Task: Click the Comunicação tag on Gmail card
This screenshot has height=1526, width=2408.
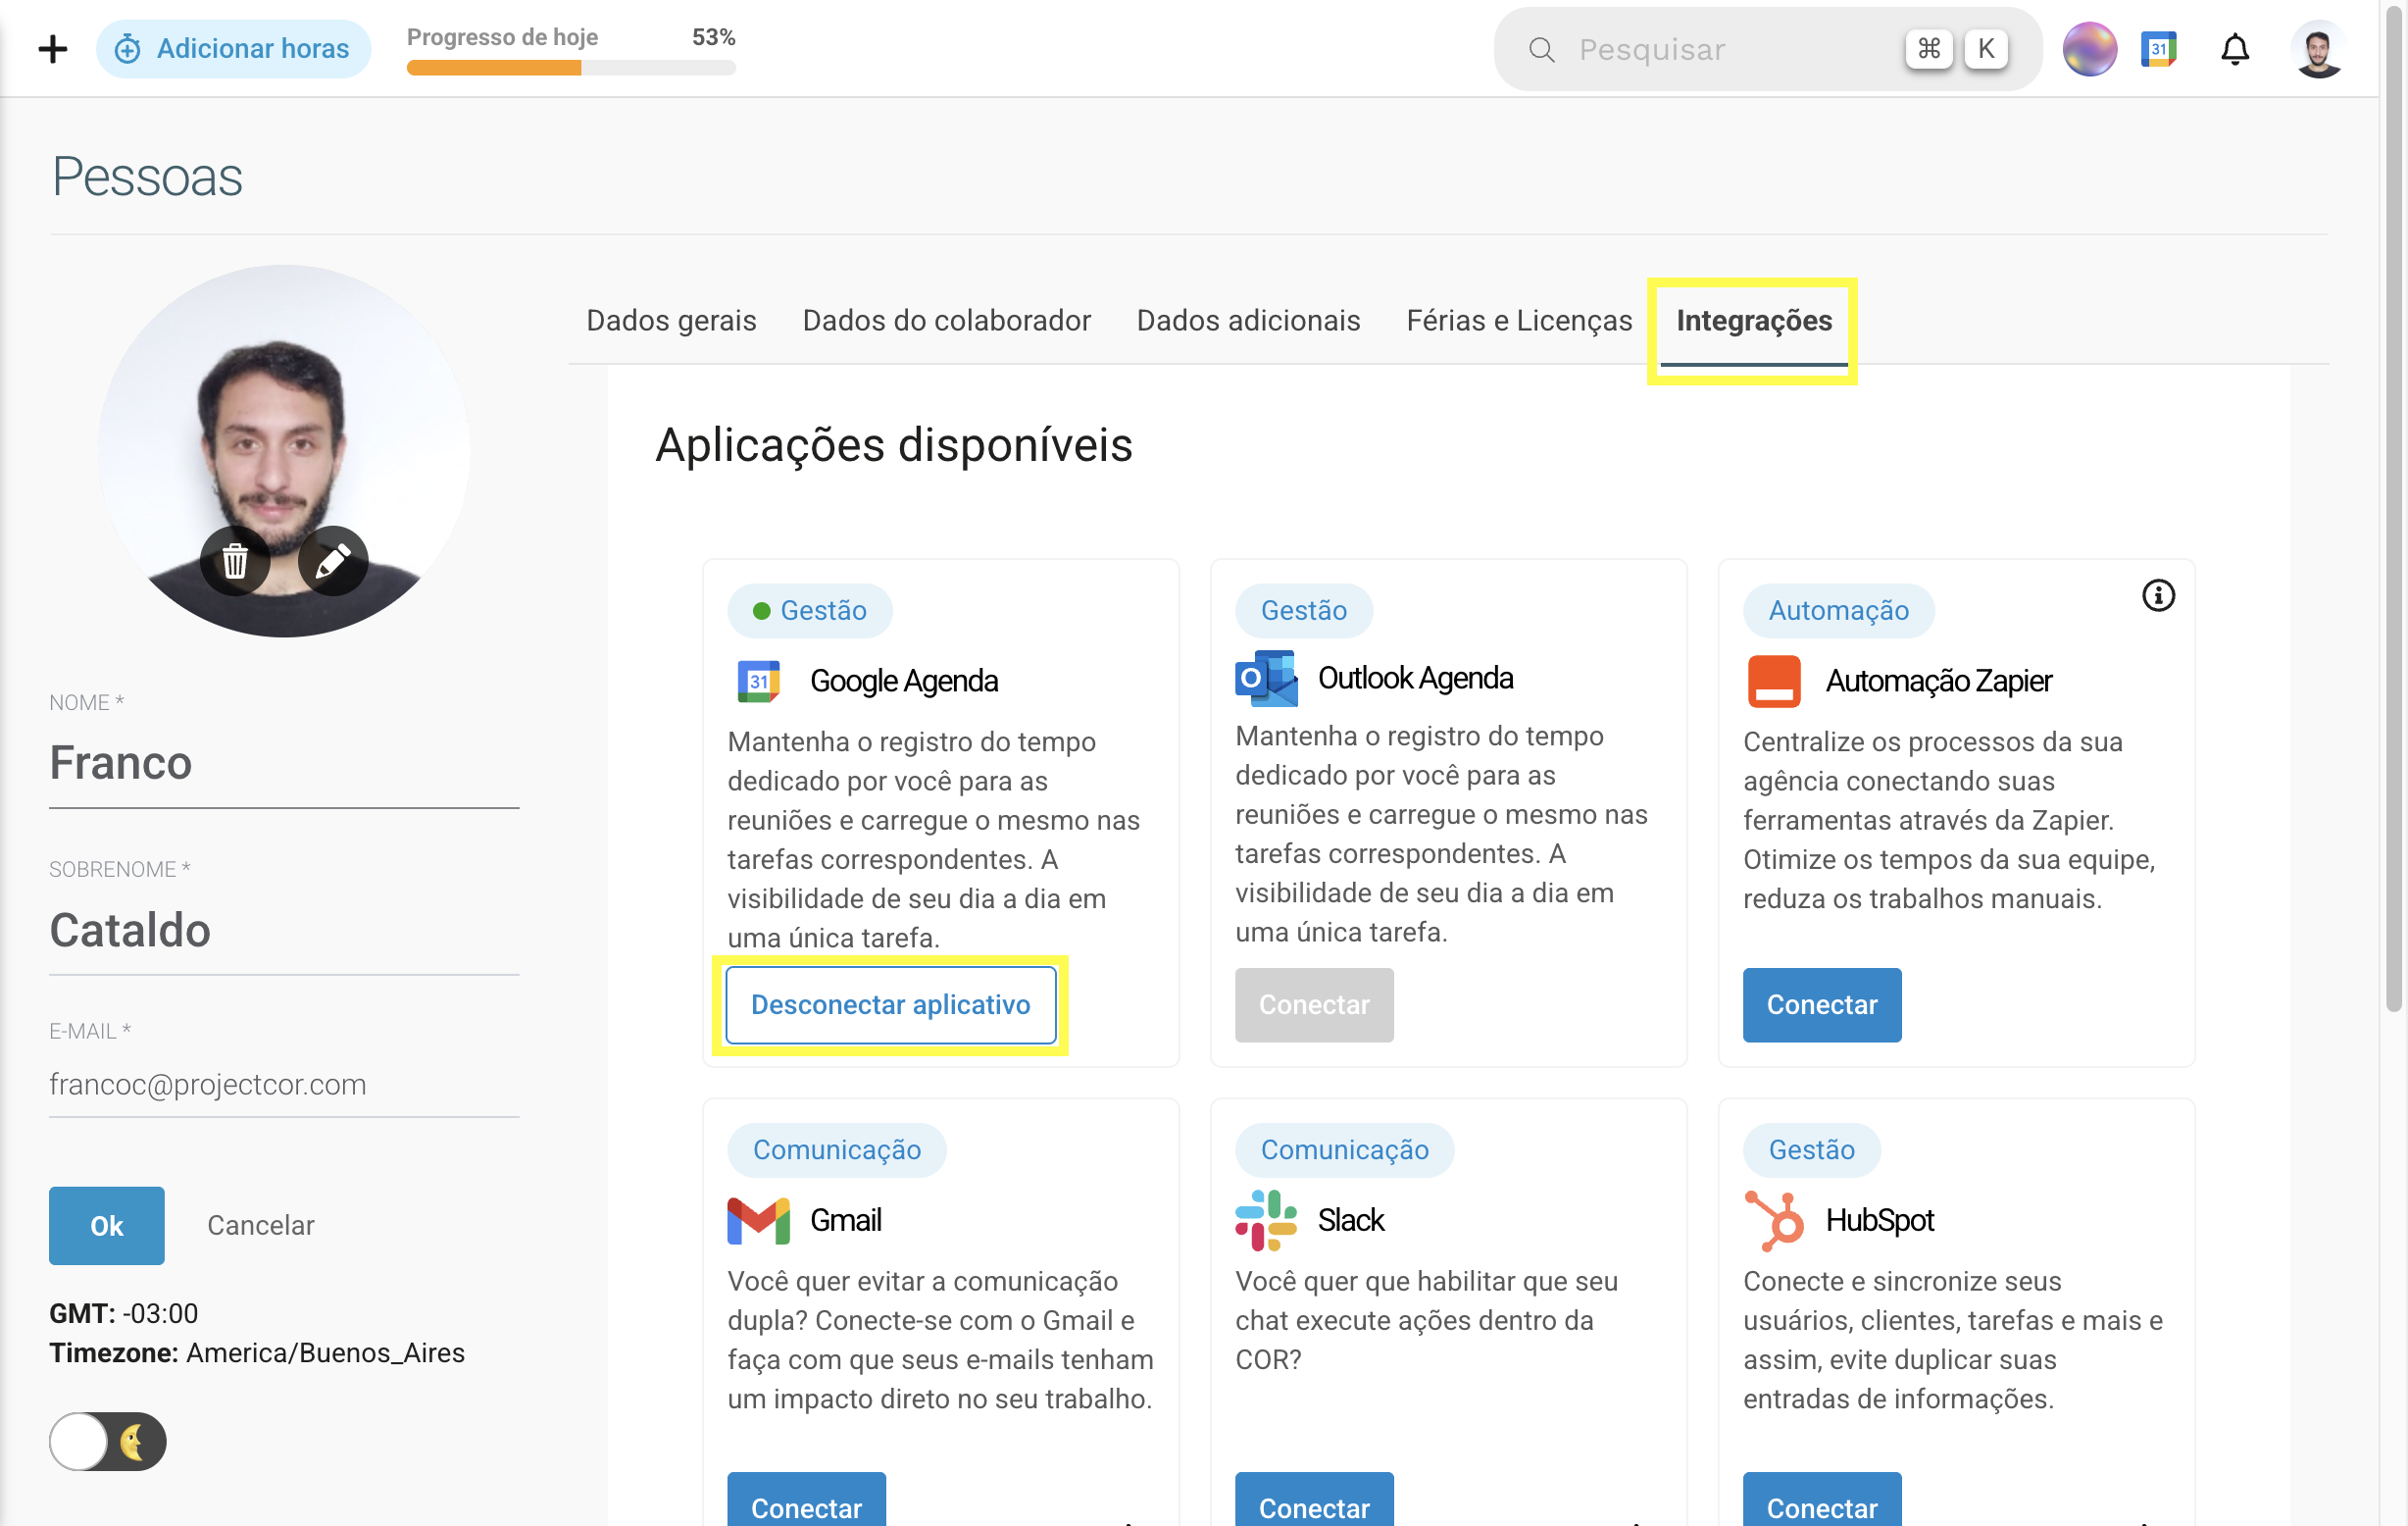Action: point(836,1149)
